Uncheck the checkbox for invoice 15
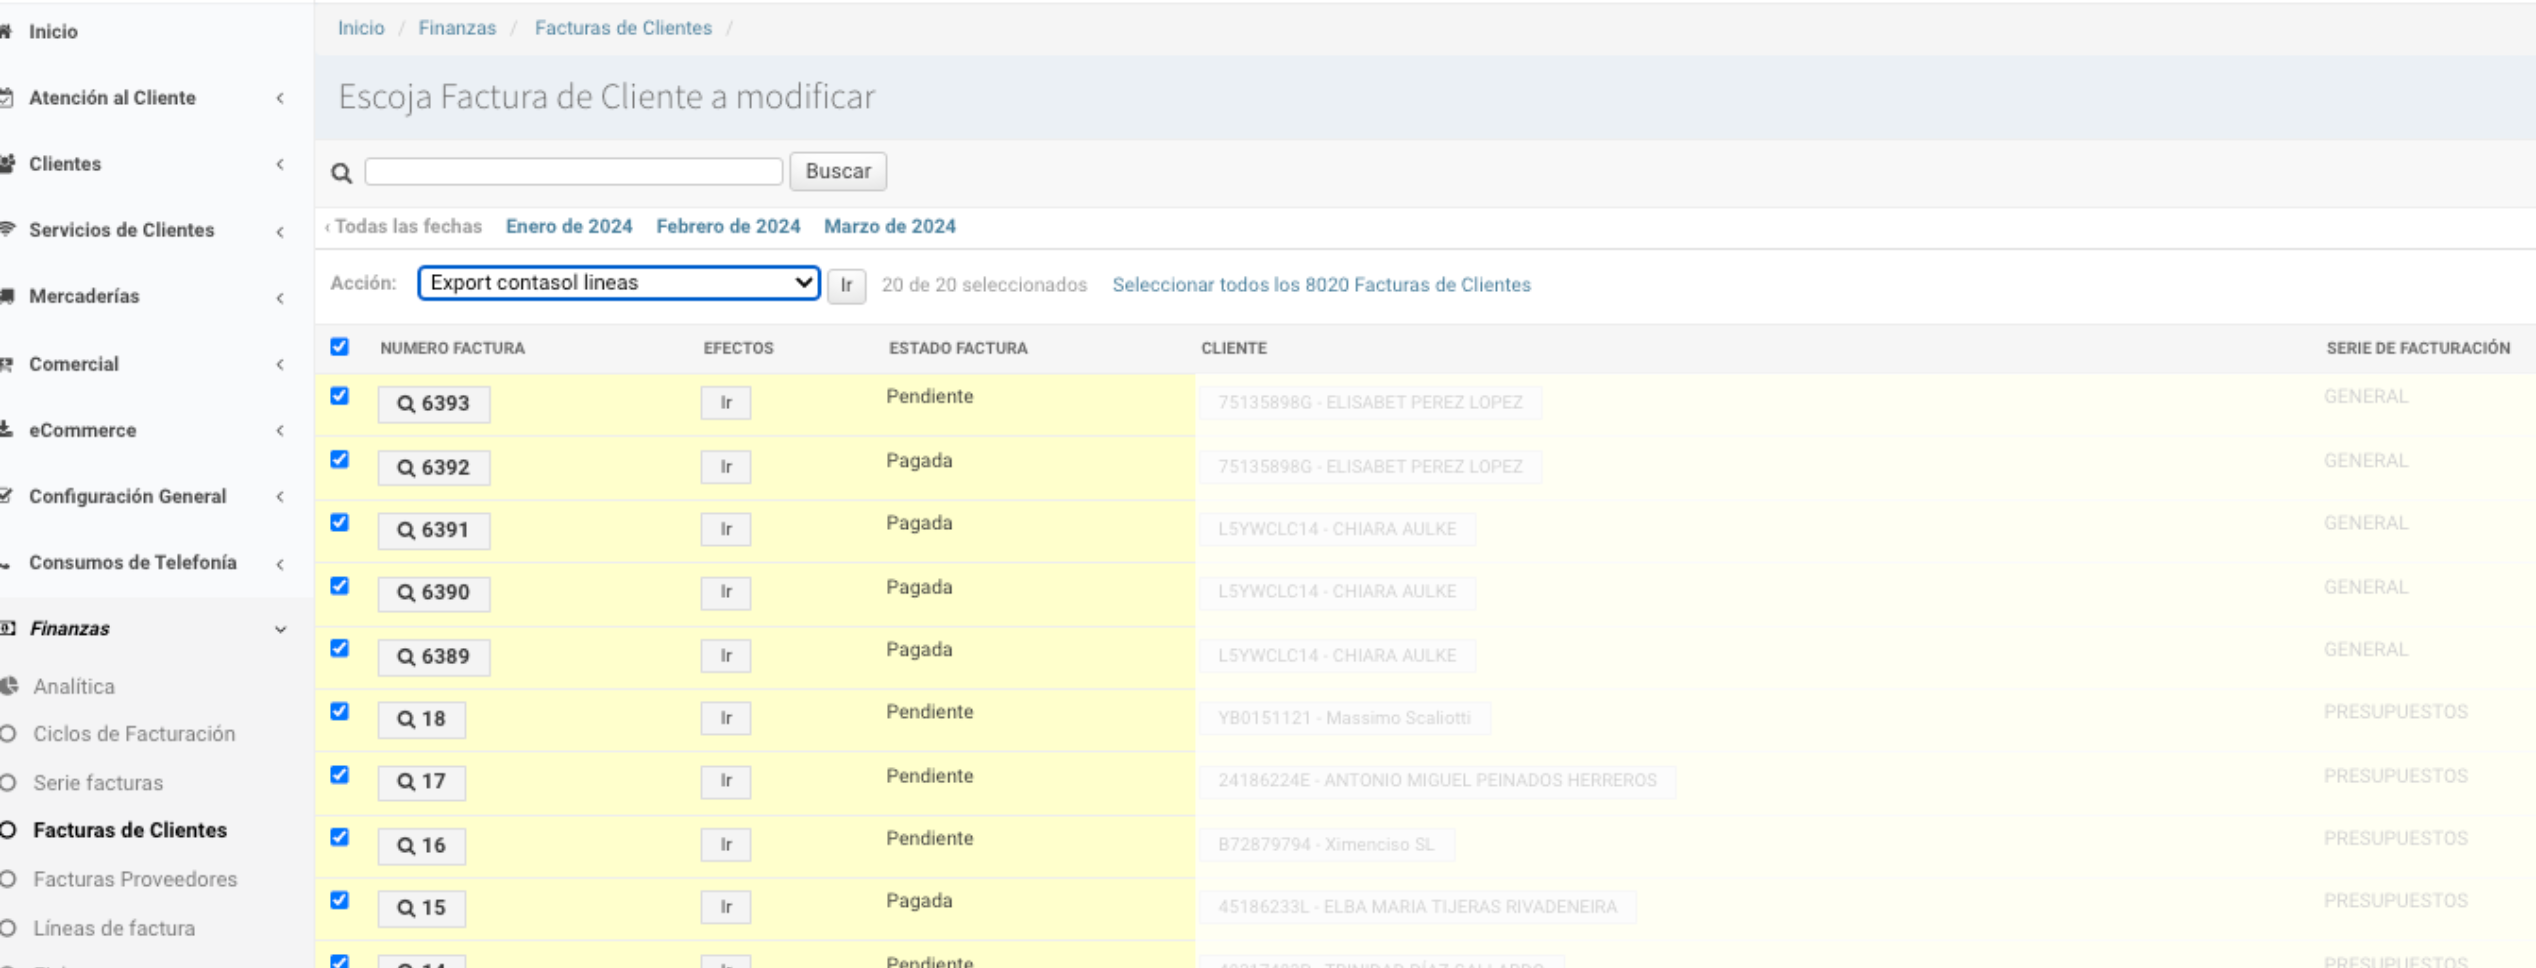The image size is (2536, 968). 340,901
